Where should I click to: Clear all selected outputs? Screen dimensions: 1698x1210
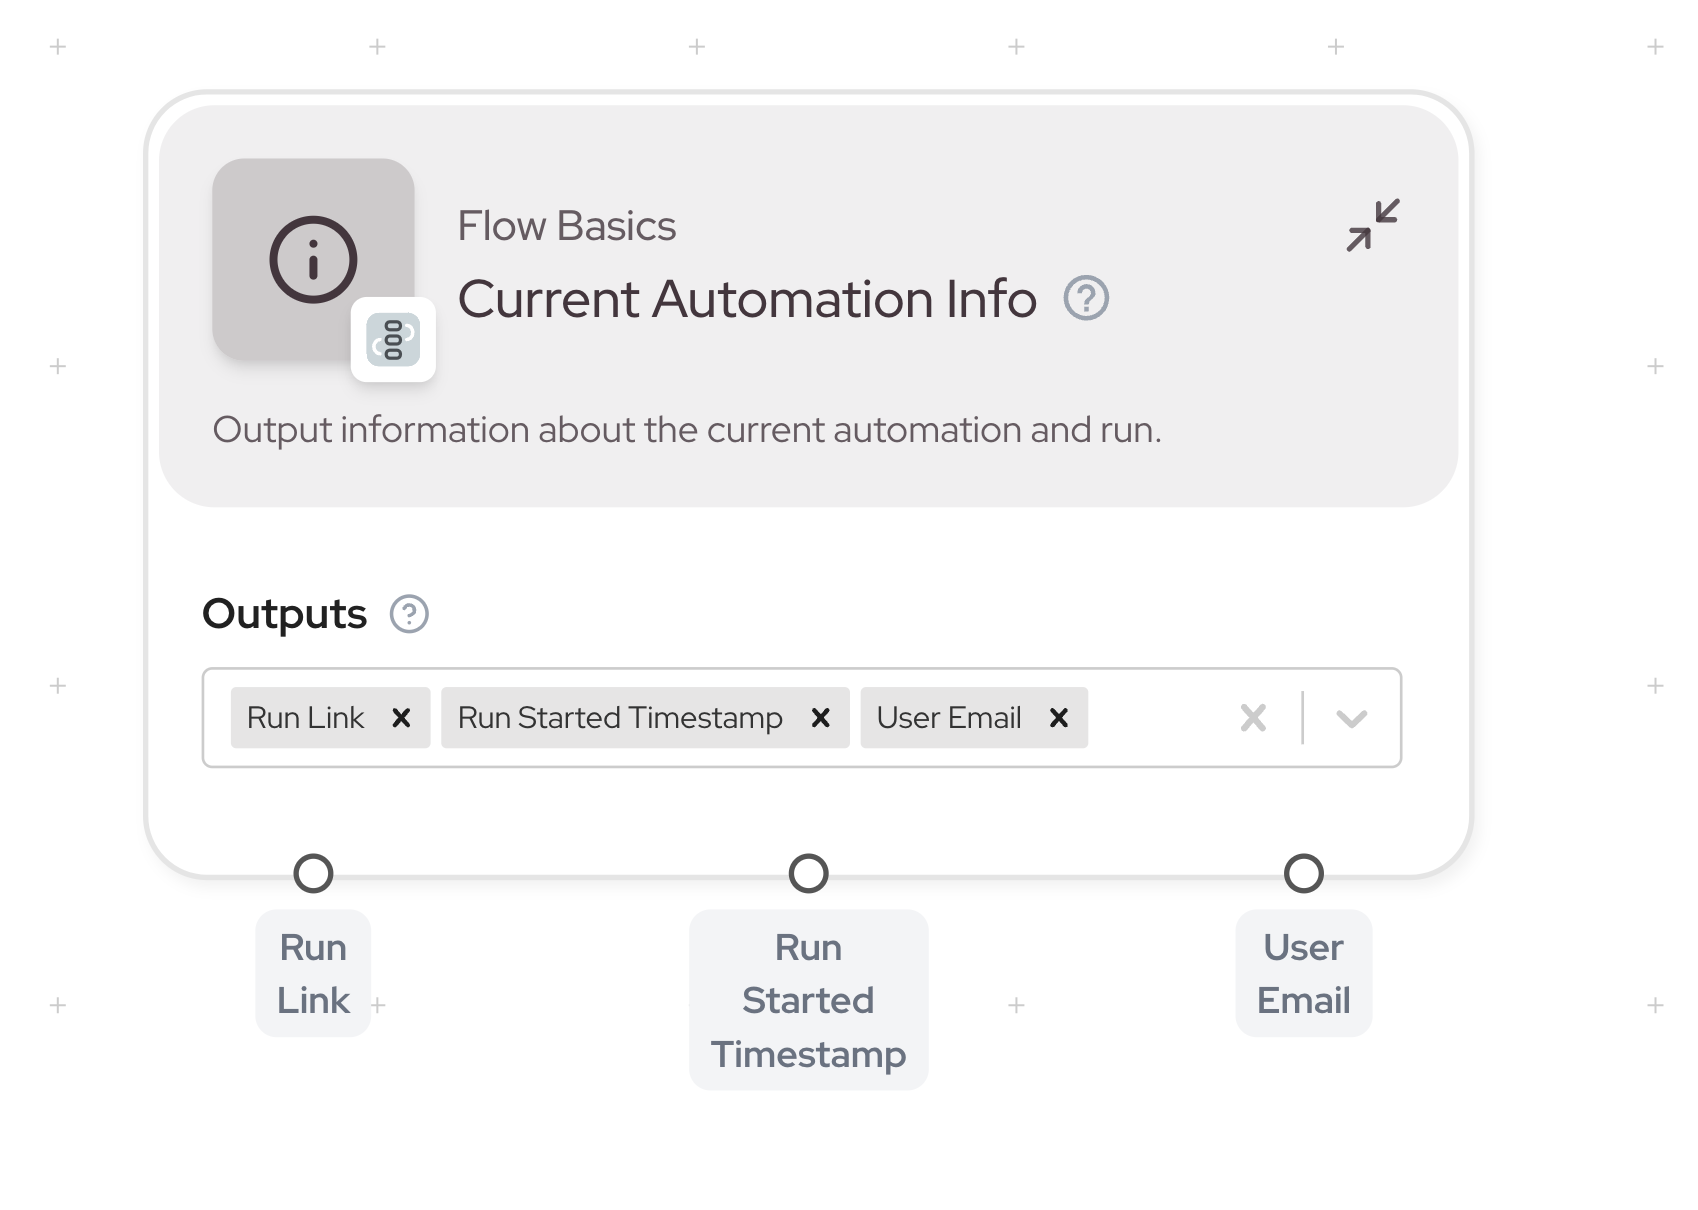1253,718
